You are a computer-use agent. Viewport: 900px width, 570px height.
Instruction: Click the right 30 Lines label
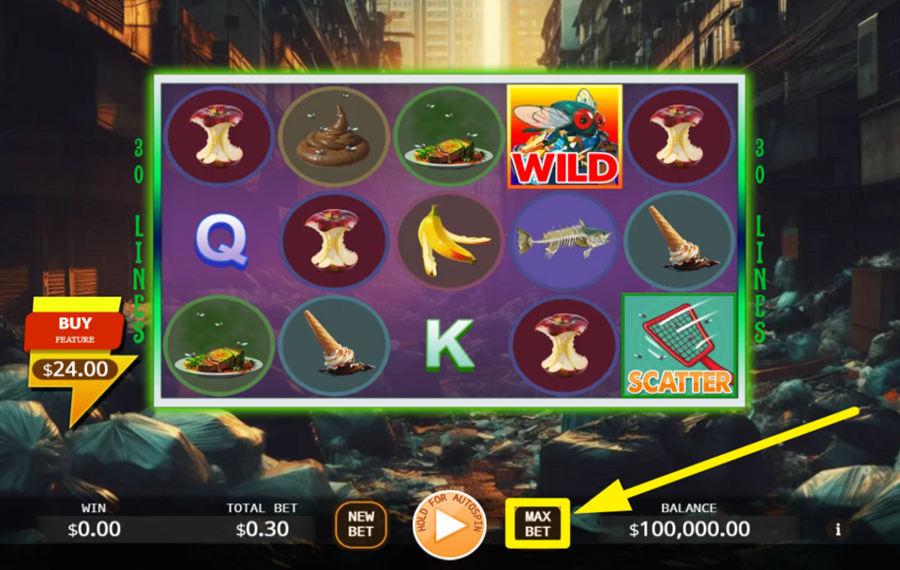coord(760,241)
